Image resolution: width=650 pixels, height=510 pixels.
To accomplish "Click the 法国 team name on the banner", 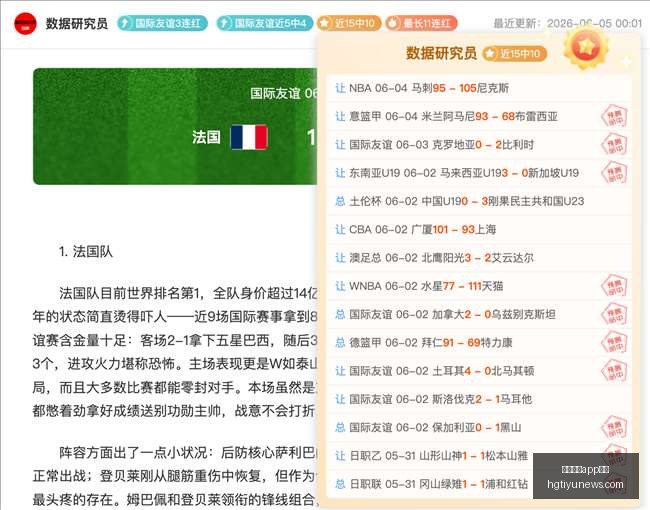I will [x=206, y=137].
